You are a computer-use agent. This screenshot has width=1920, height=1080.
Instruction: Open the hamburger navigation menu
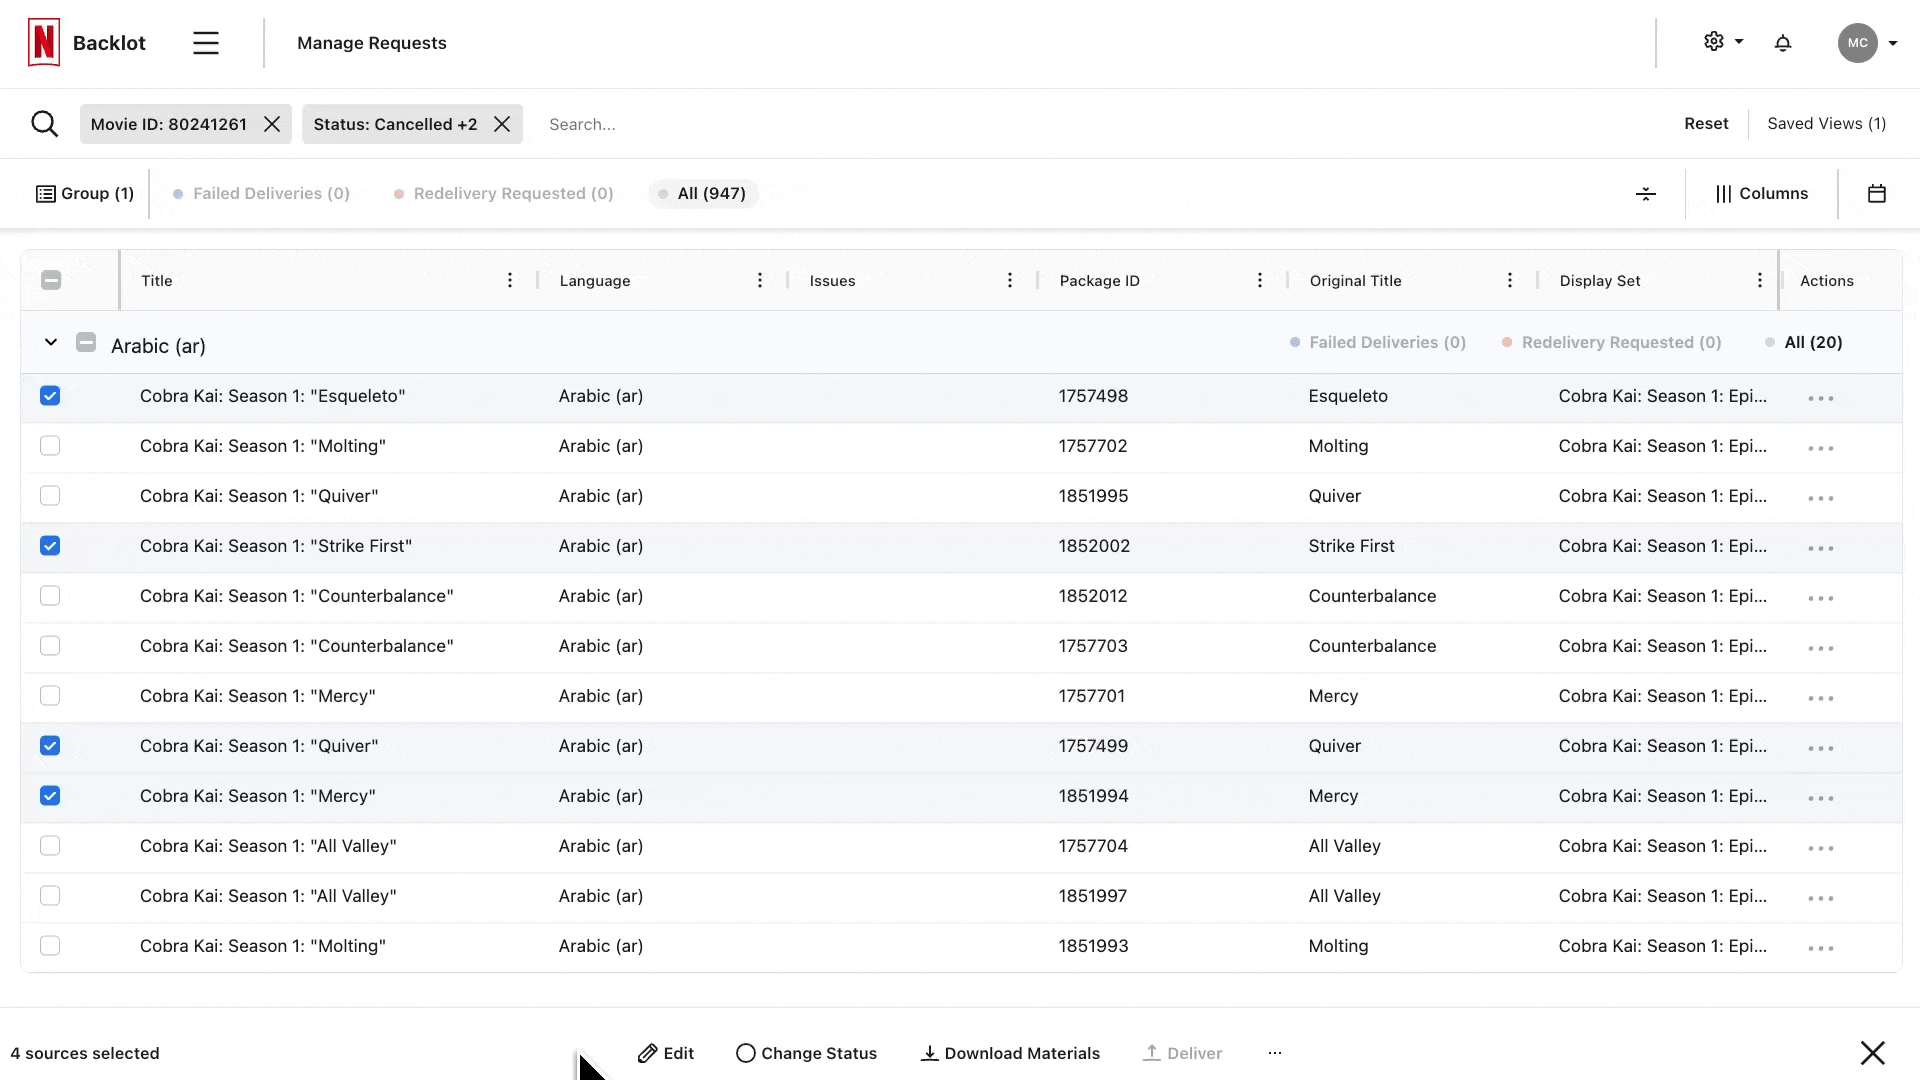click(206, 43)
